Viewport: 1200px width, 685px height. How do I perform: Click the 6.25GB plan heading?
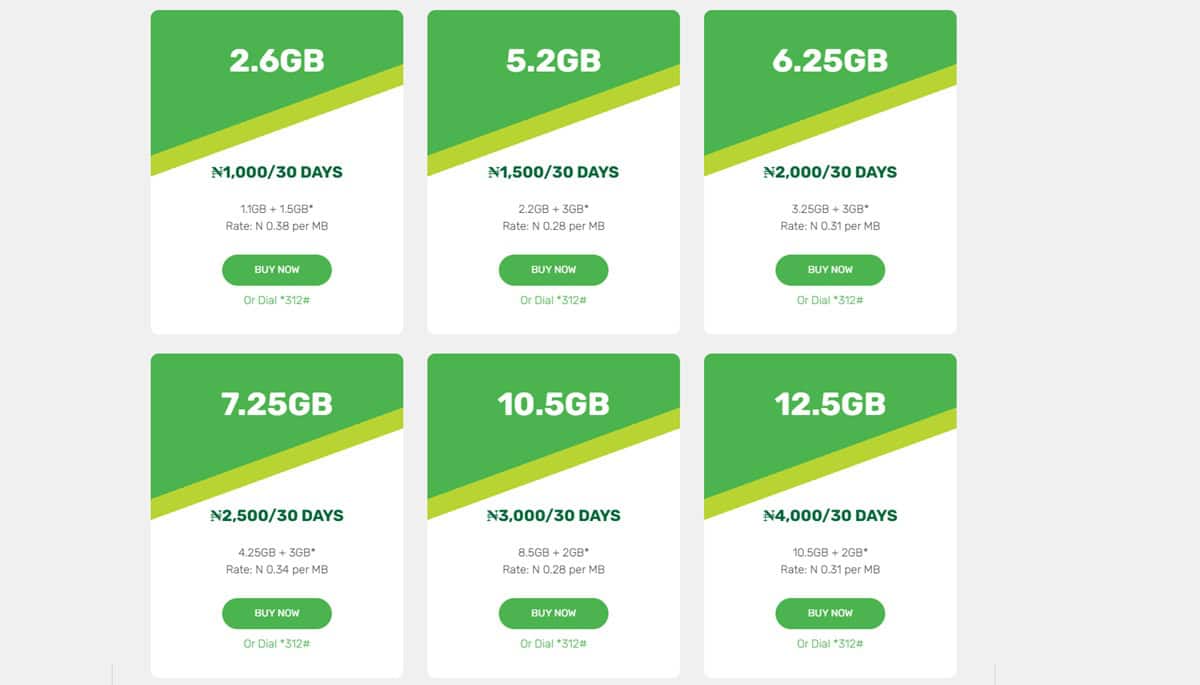[x=830, y=61]
